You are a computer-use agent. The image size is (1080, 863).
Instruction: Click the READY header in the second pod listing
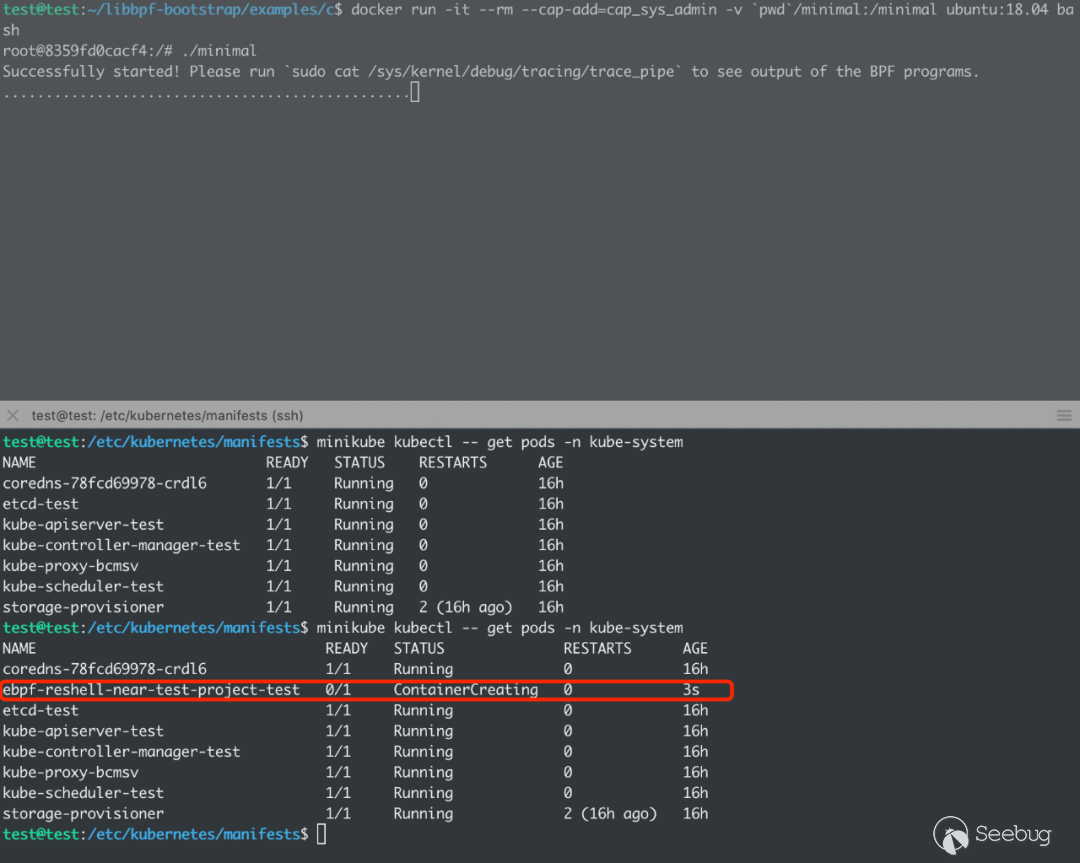(346, 649)
